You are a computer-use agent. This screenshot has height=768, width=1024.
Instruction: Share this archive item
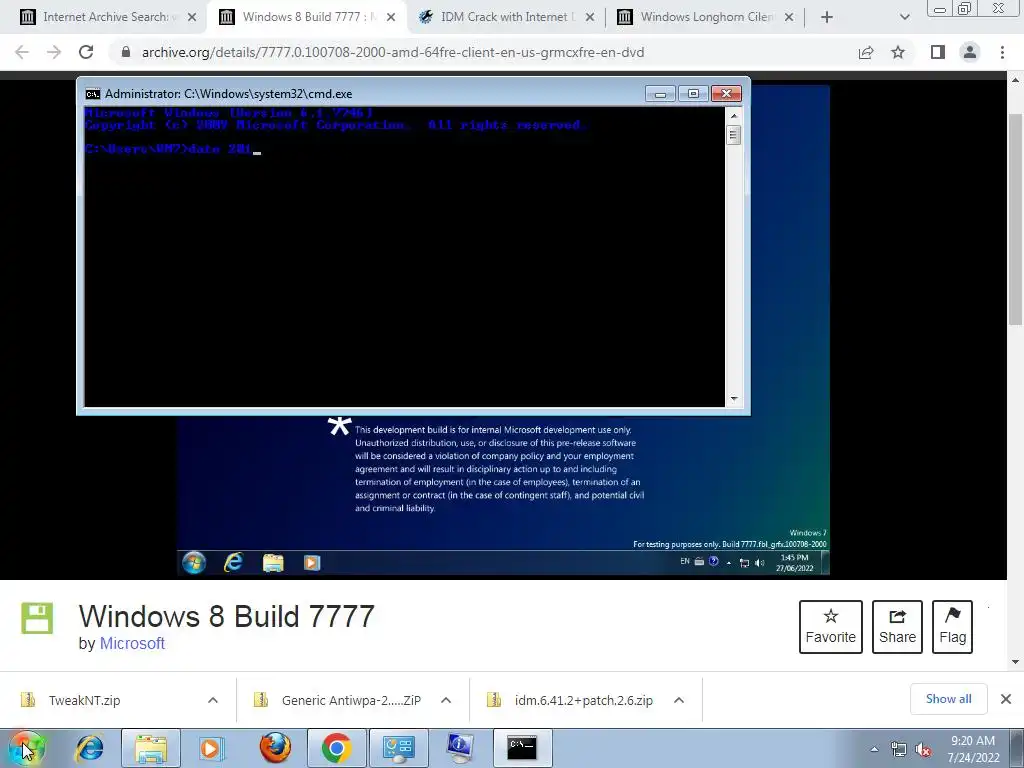pos(897,627)
